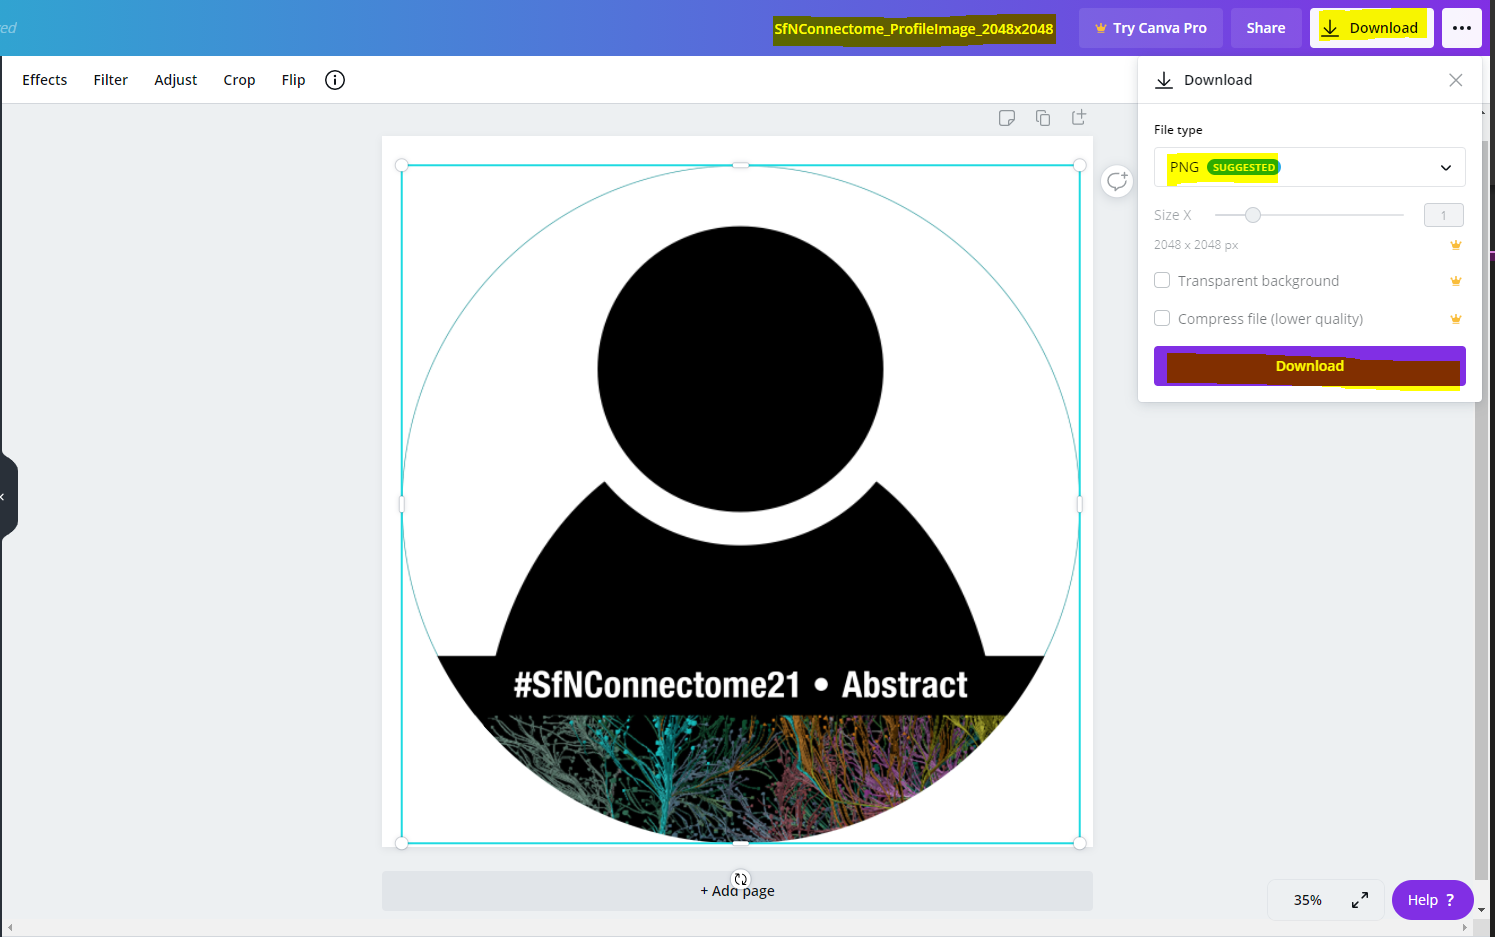Screen dimensions: 1495x937
Task: Click the top bar Download button
Action: [x=1372, y=28]
